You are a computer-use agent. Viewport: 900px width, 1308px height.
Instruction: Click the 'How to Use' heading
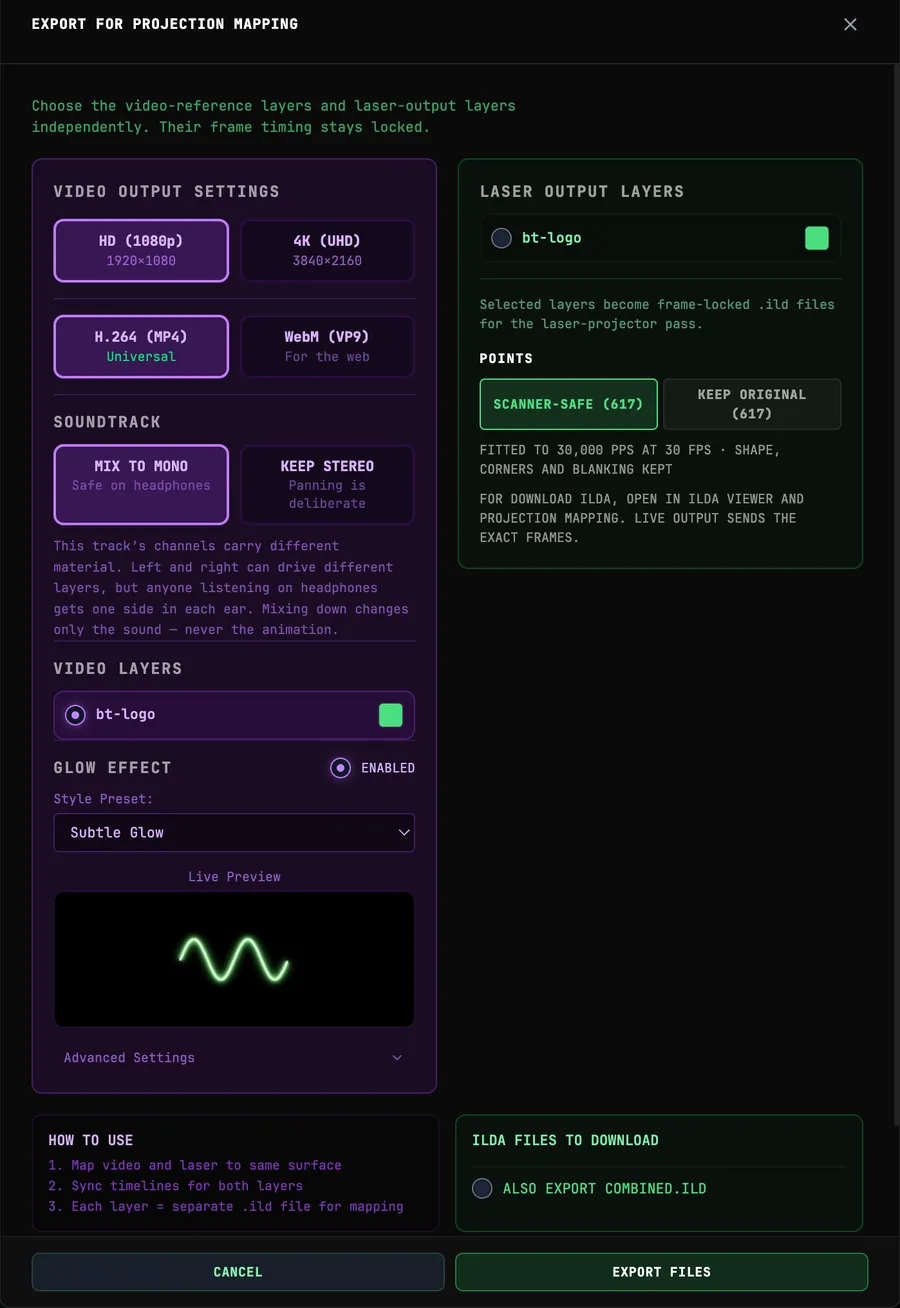[x=90, y=1140]
